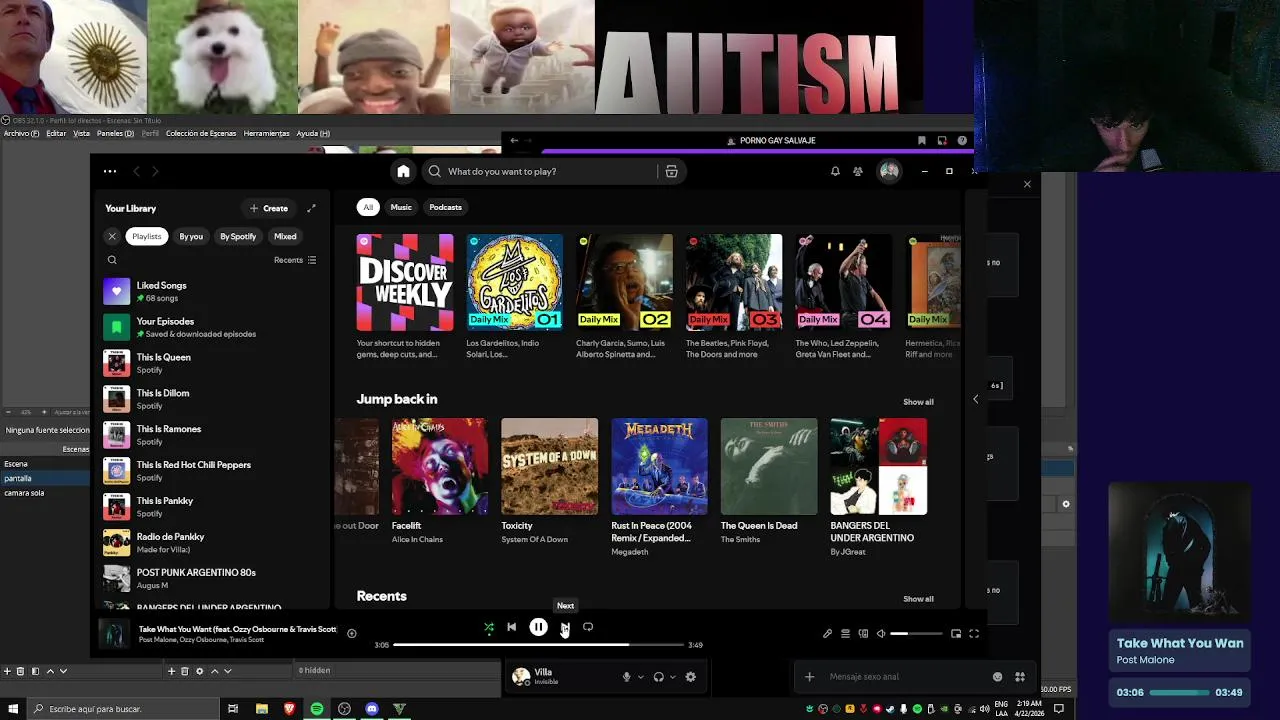Mute Spotify volume speaker icon

pos(881,633)
